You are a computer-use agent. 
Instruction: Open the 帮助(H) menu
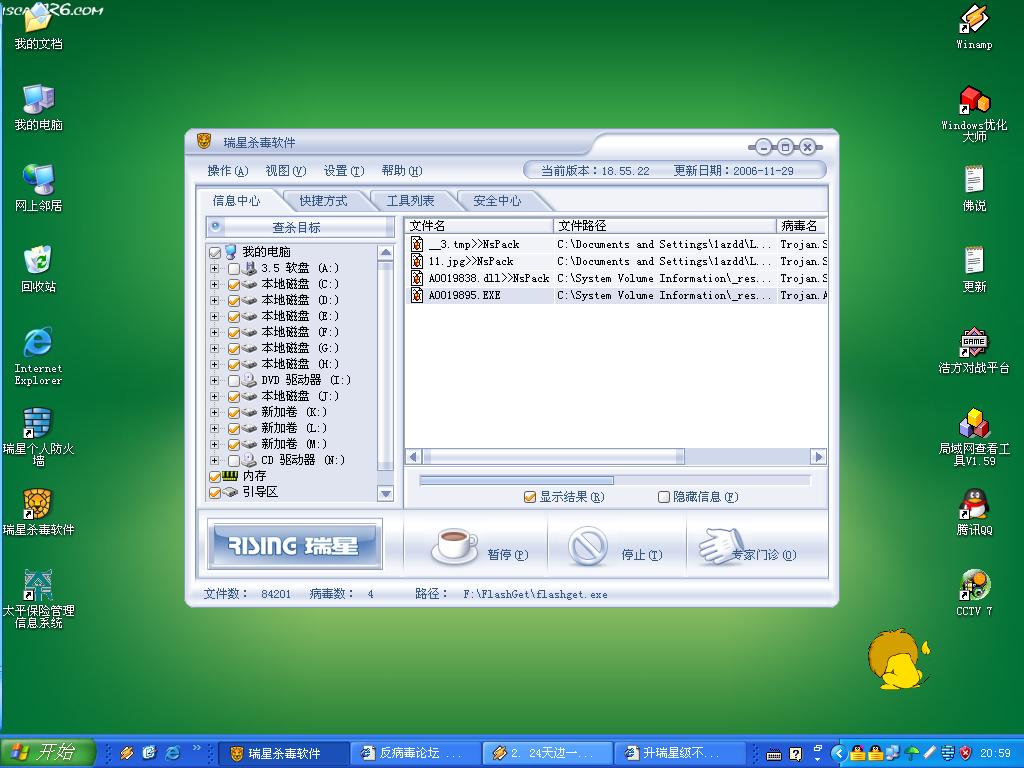[402, 170]
